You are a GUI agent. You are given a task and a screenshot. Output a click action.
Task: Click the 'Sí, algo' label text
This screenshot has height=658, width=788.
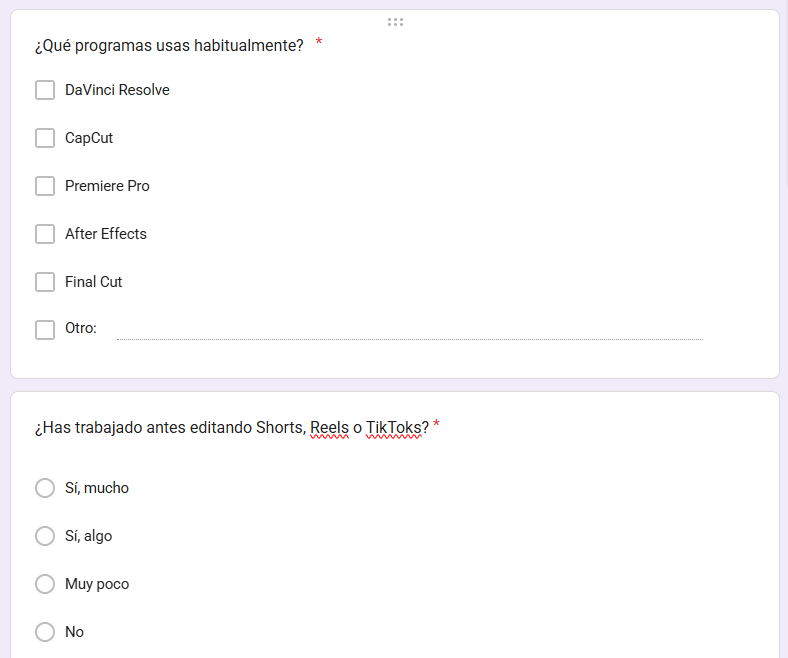88,536
